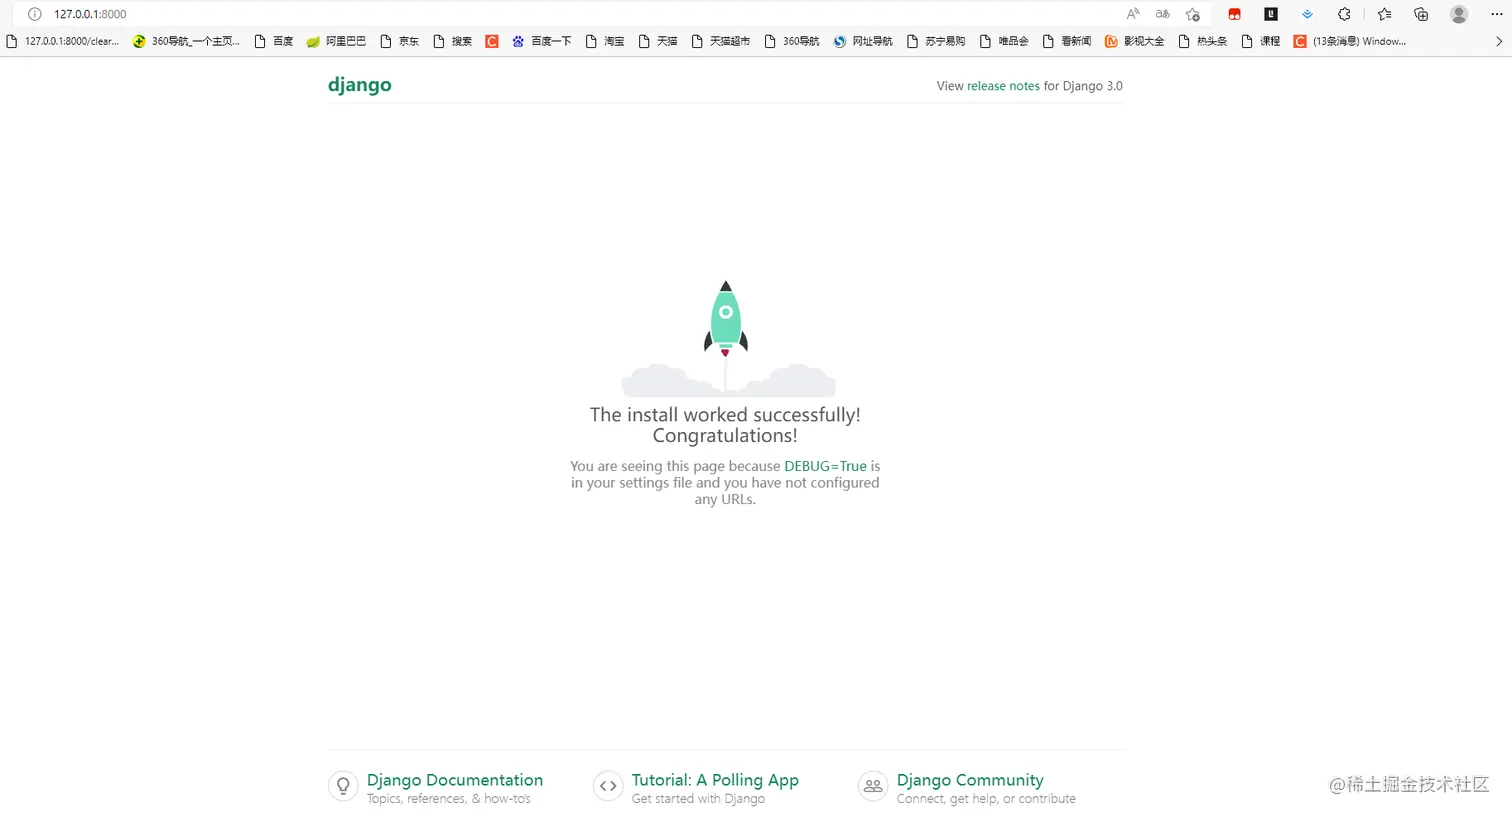1512x817 pixels.
Task: Open the 网址导航 bookmark
Action: [863, 41]
